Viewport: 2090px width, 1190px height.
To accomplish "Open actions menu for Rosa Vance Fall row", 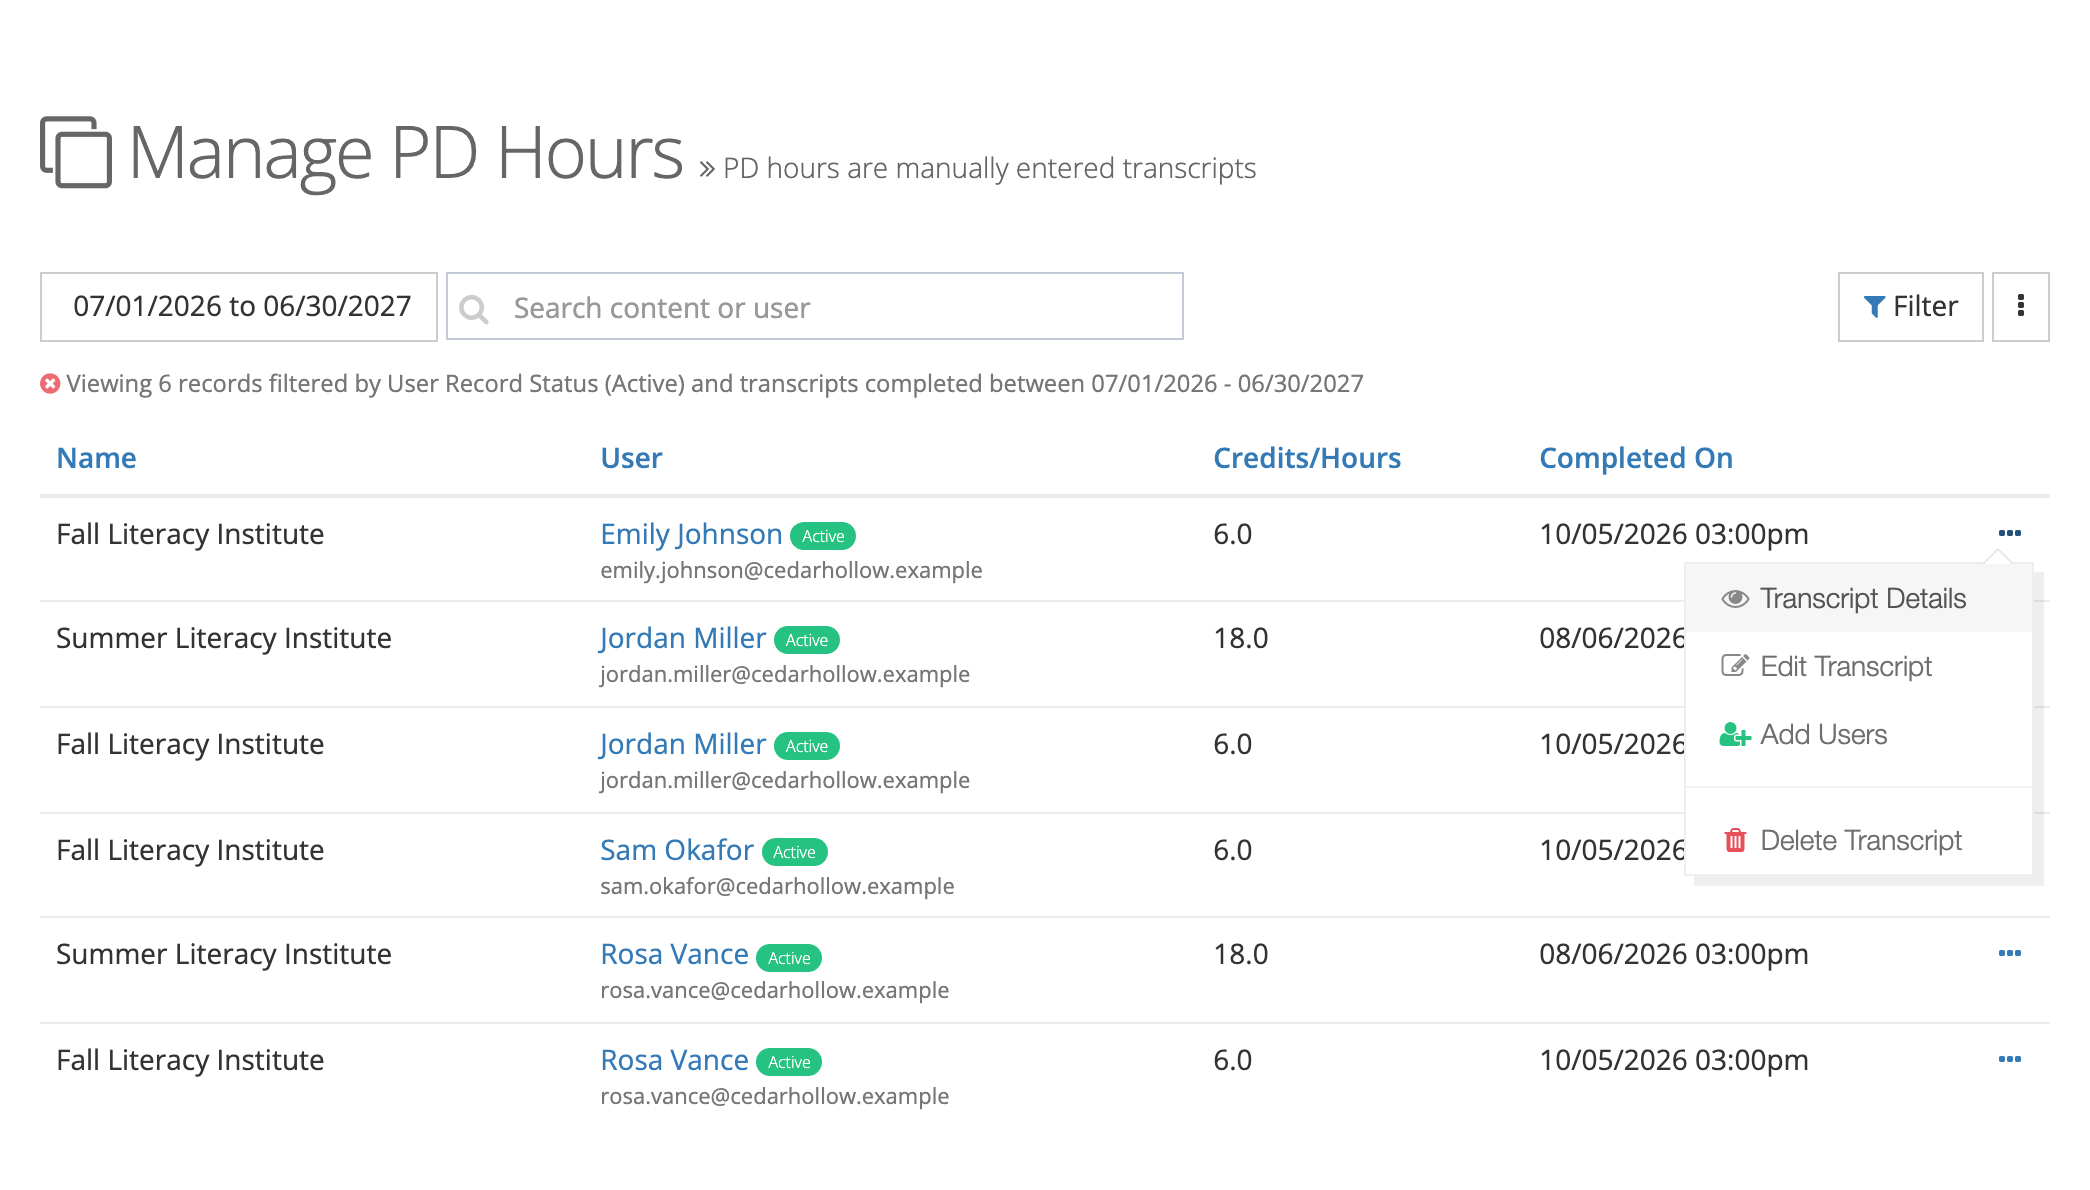I will (x=2010, y=1059).
